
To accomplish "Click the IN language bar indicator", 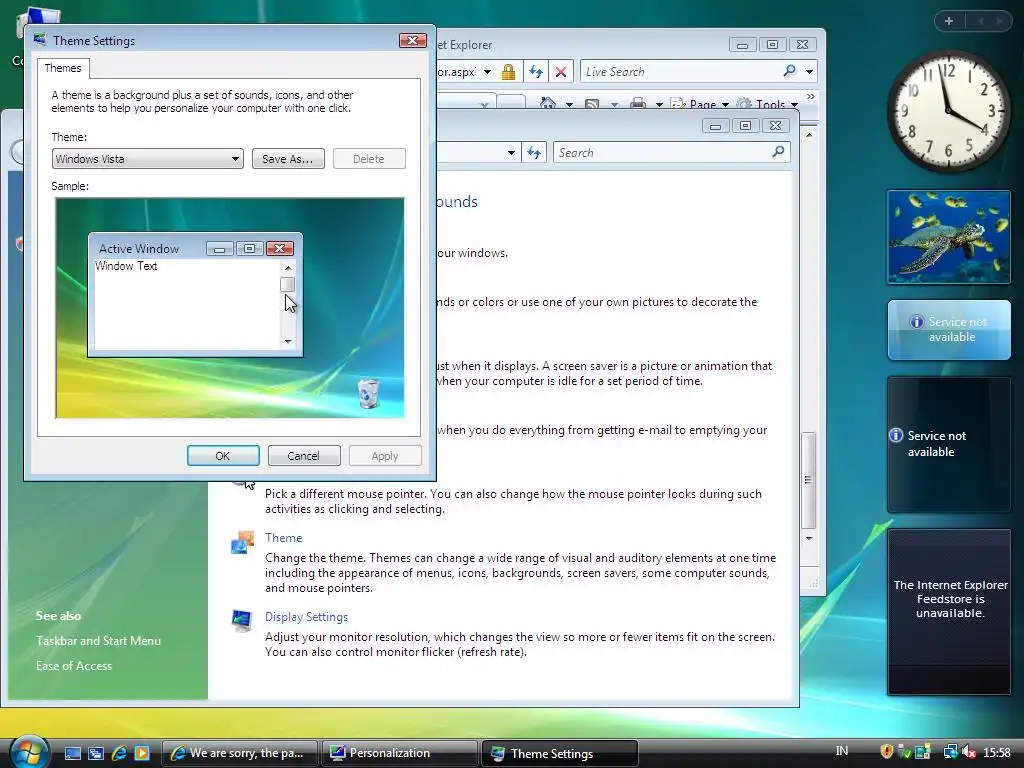I will (x=842, y=751).
